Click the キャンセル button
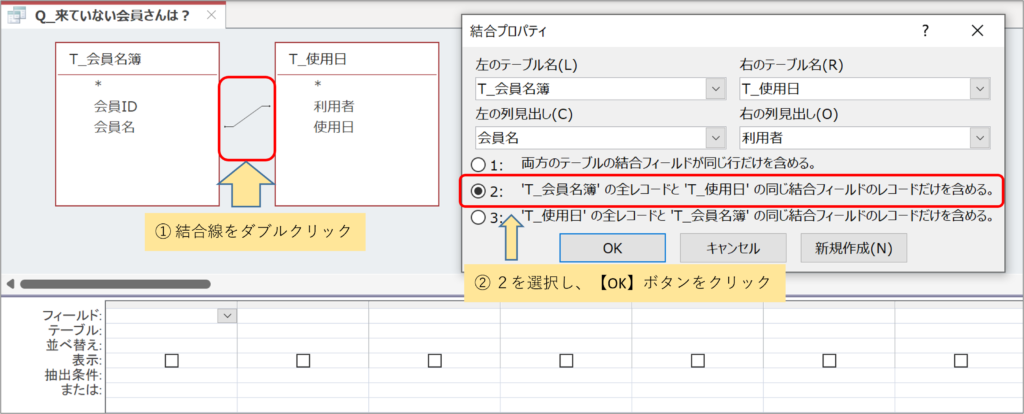 click(732, 247)
